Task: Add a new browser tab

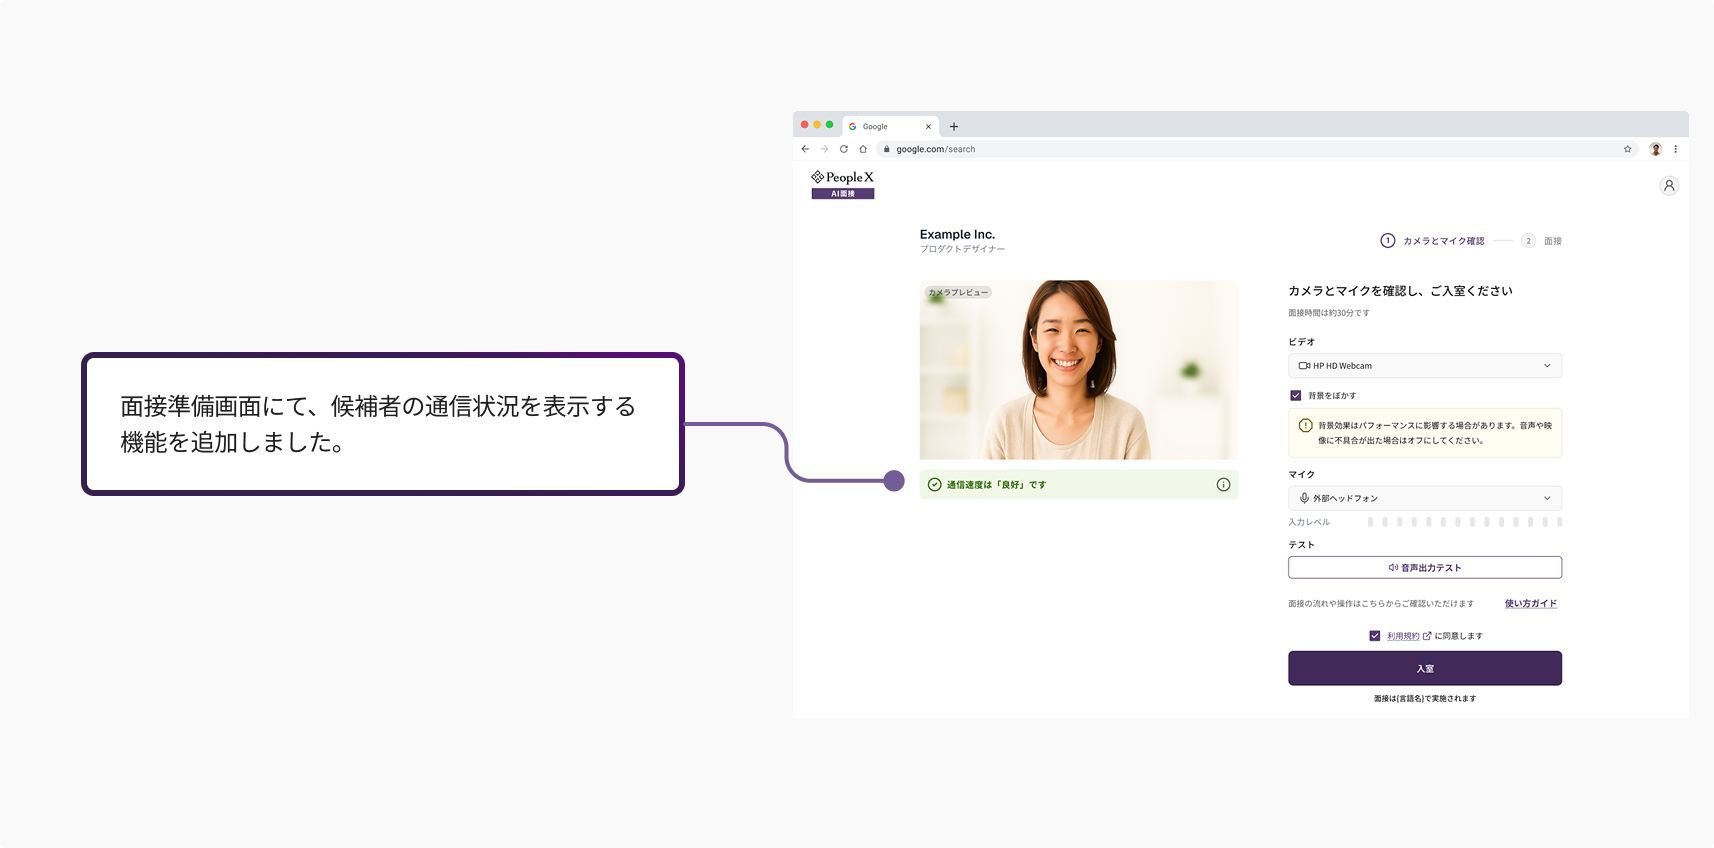Action: click(x=954, y=127)
